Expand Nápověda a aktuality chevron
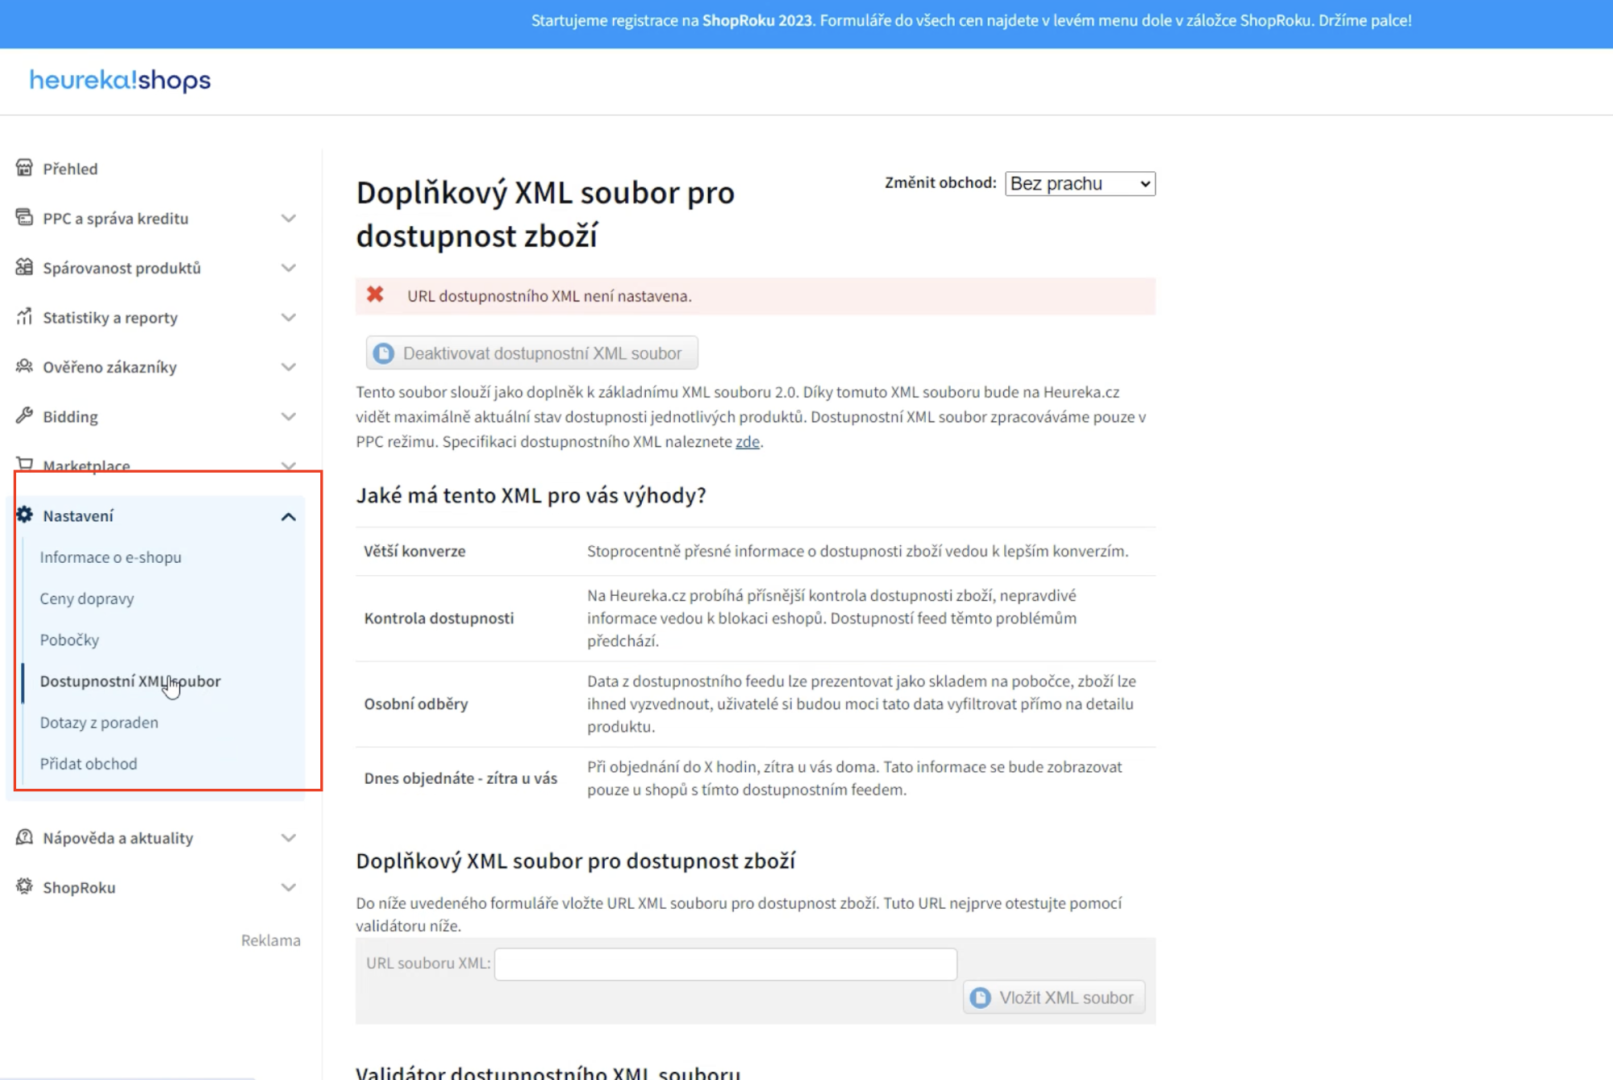1613x1080 pixels. [288, 838]
